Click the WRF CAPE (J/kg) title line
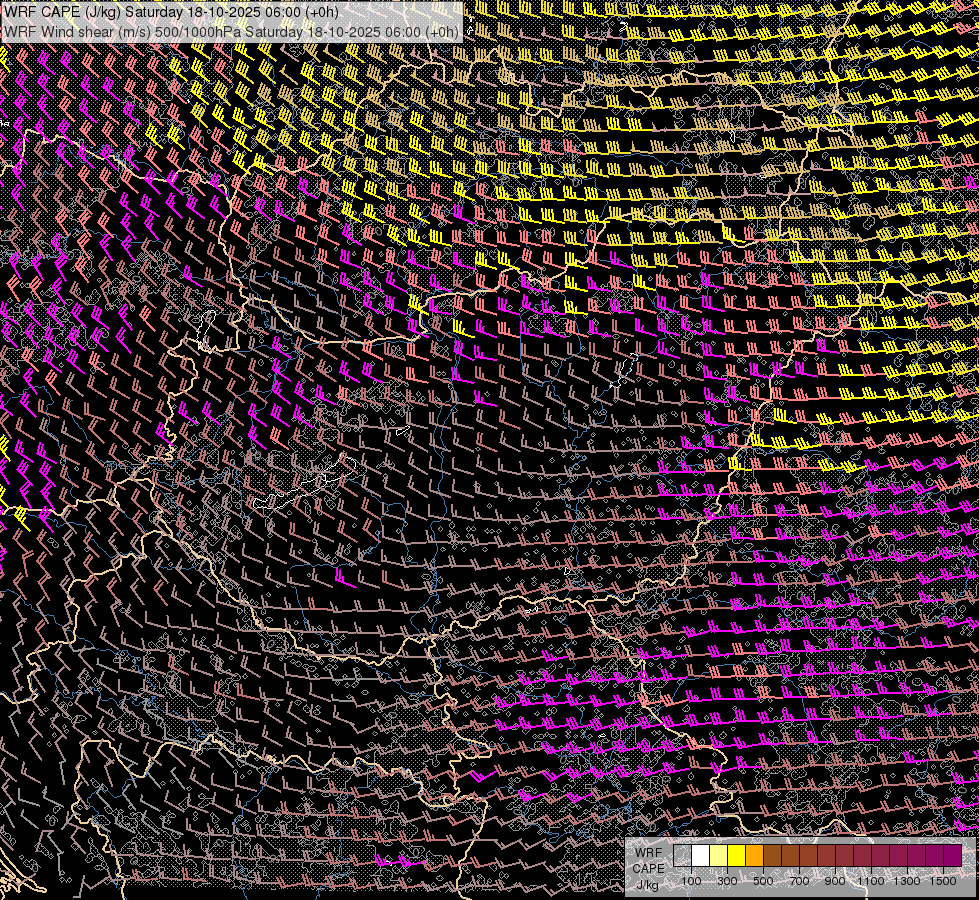Screen dimensions: 979x900 (x=171, y=12)
